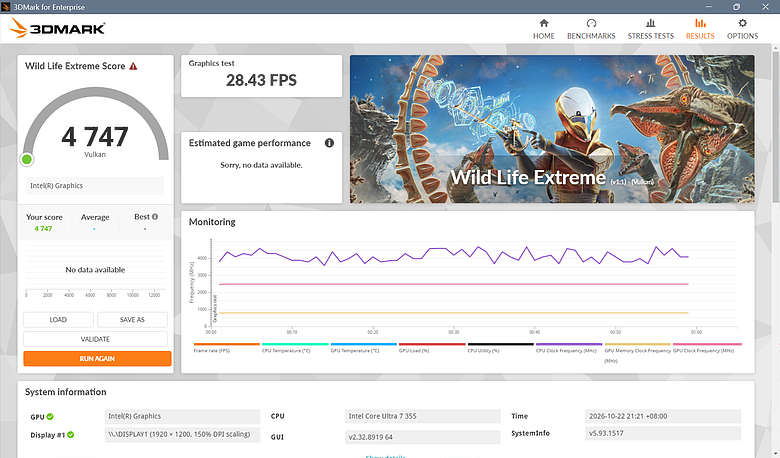Viewport: 780px width, 458px height.
Task: Open the Stress Tests tab
Action: tap(651, 29)
